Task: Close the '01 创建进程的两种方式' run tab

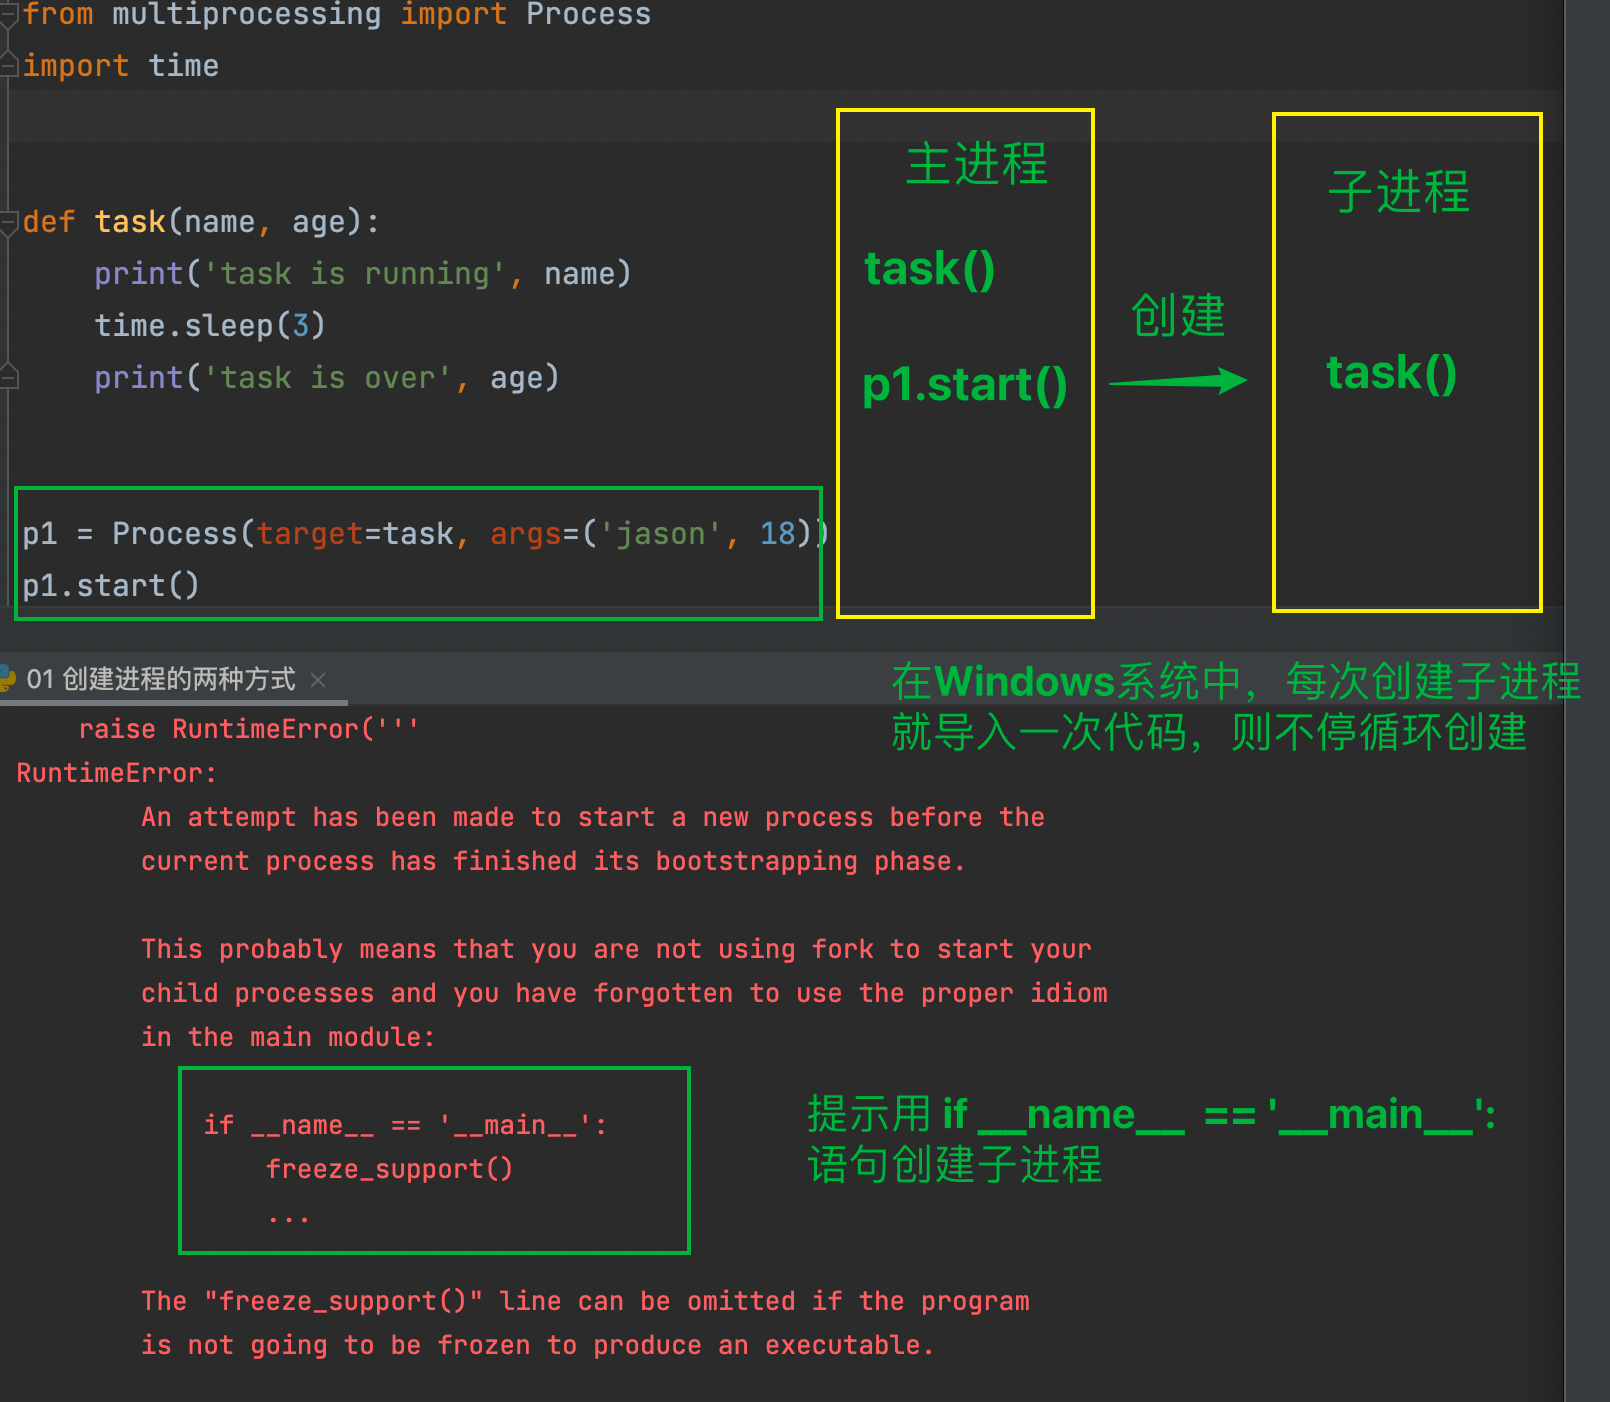Action: point(318,680)
